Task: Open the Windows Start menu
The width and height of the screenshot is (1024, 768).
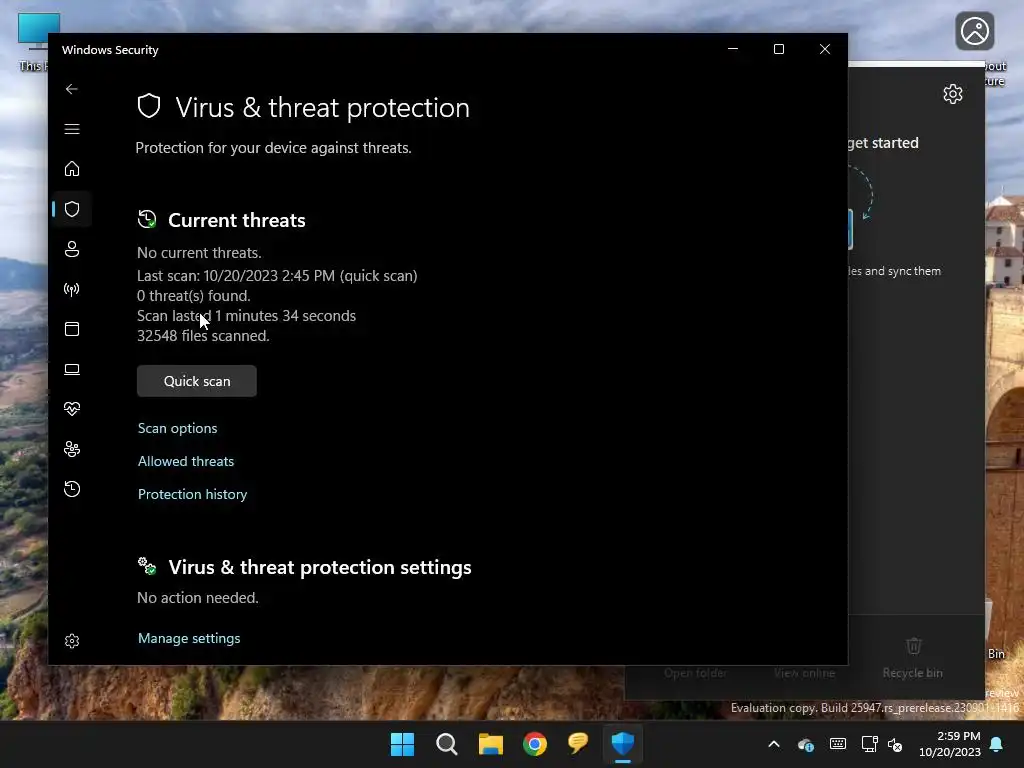Action: click(x=402, y=744)
